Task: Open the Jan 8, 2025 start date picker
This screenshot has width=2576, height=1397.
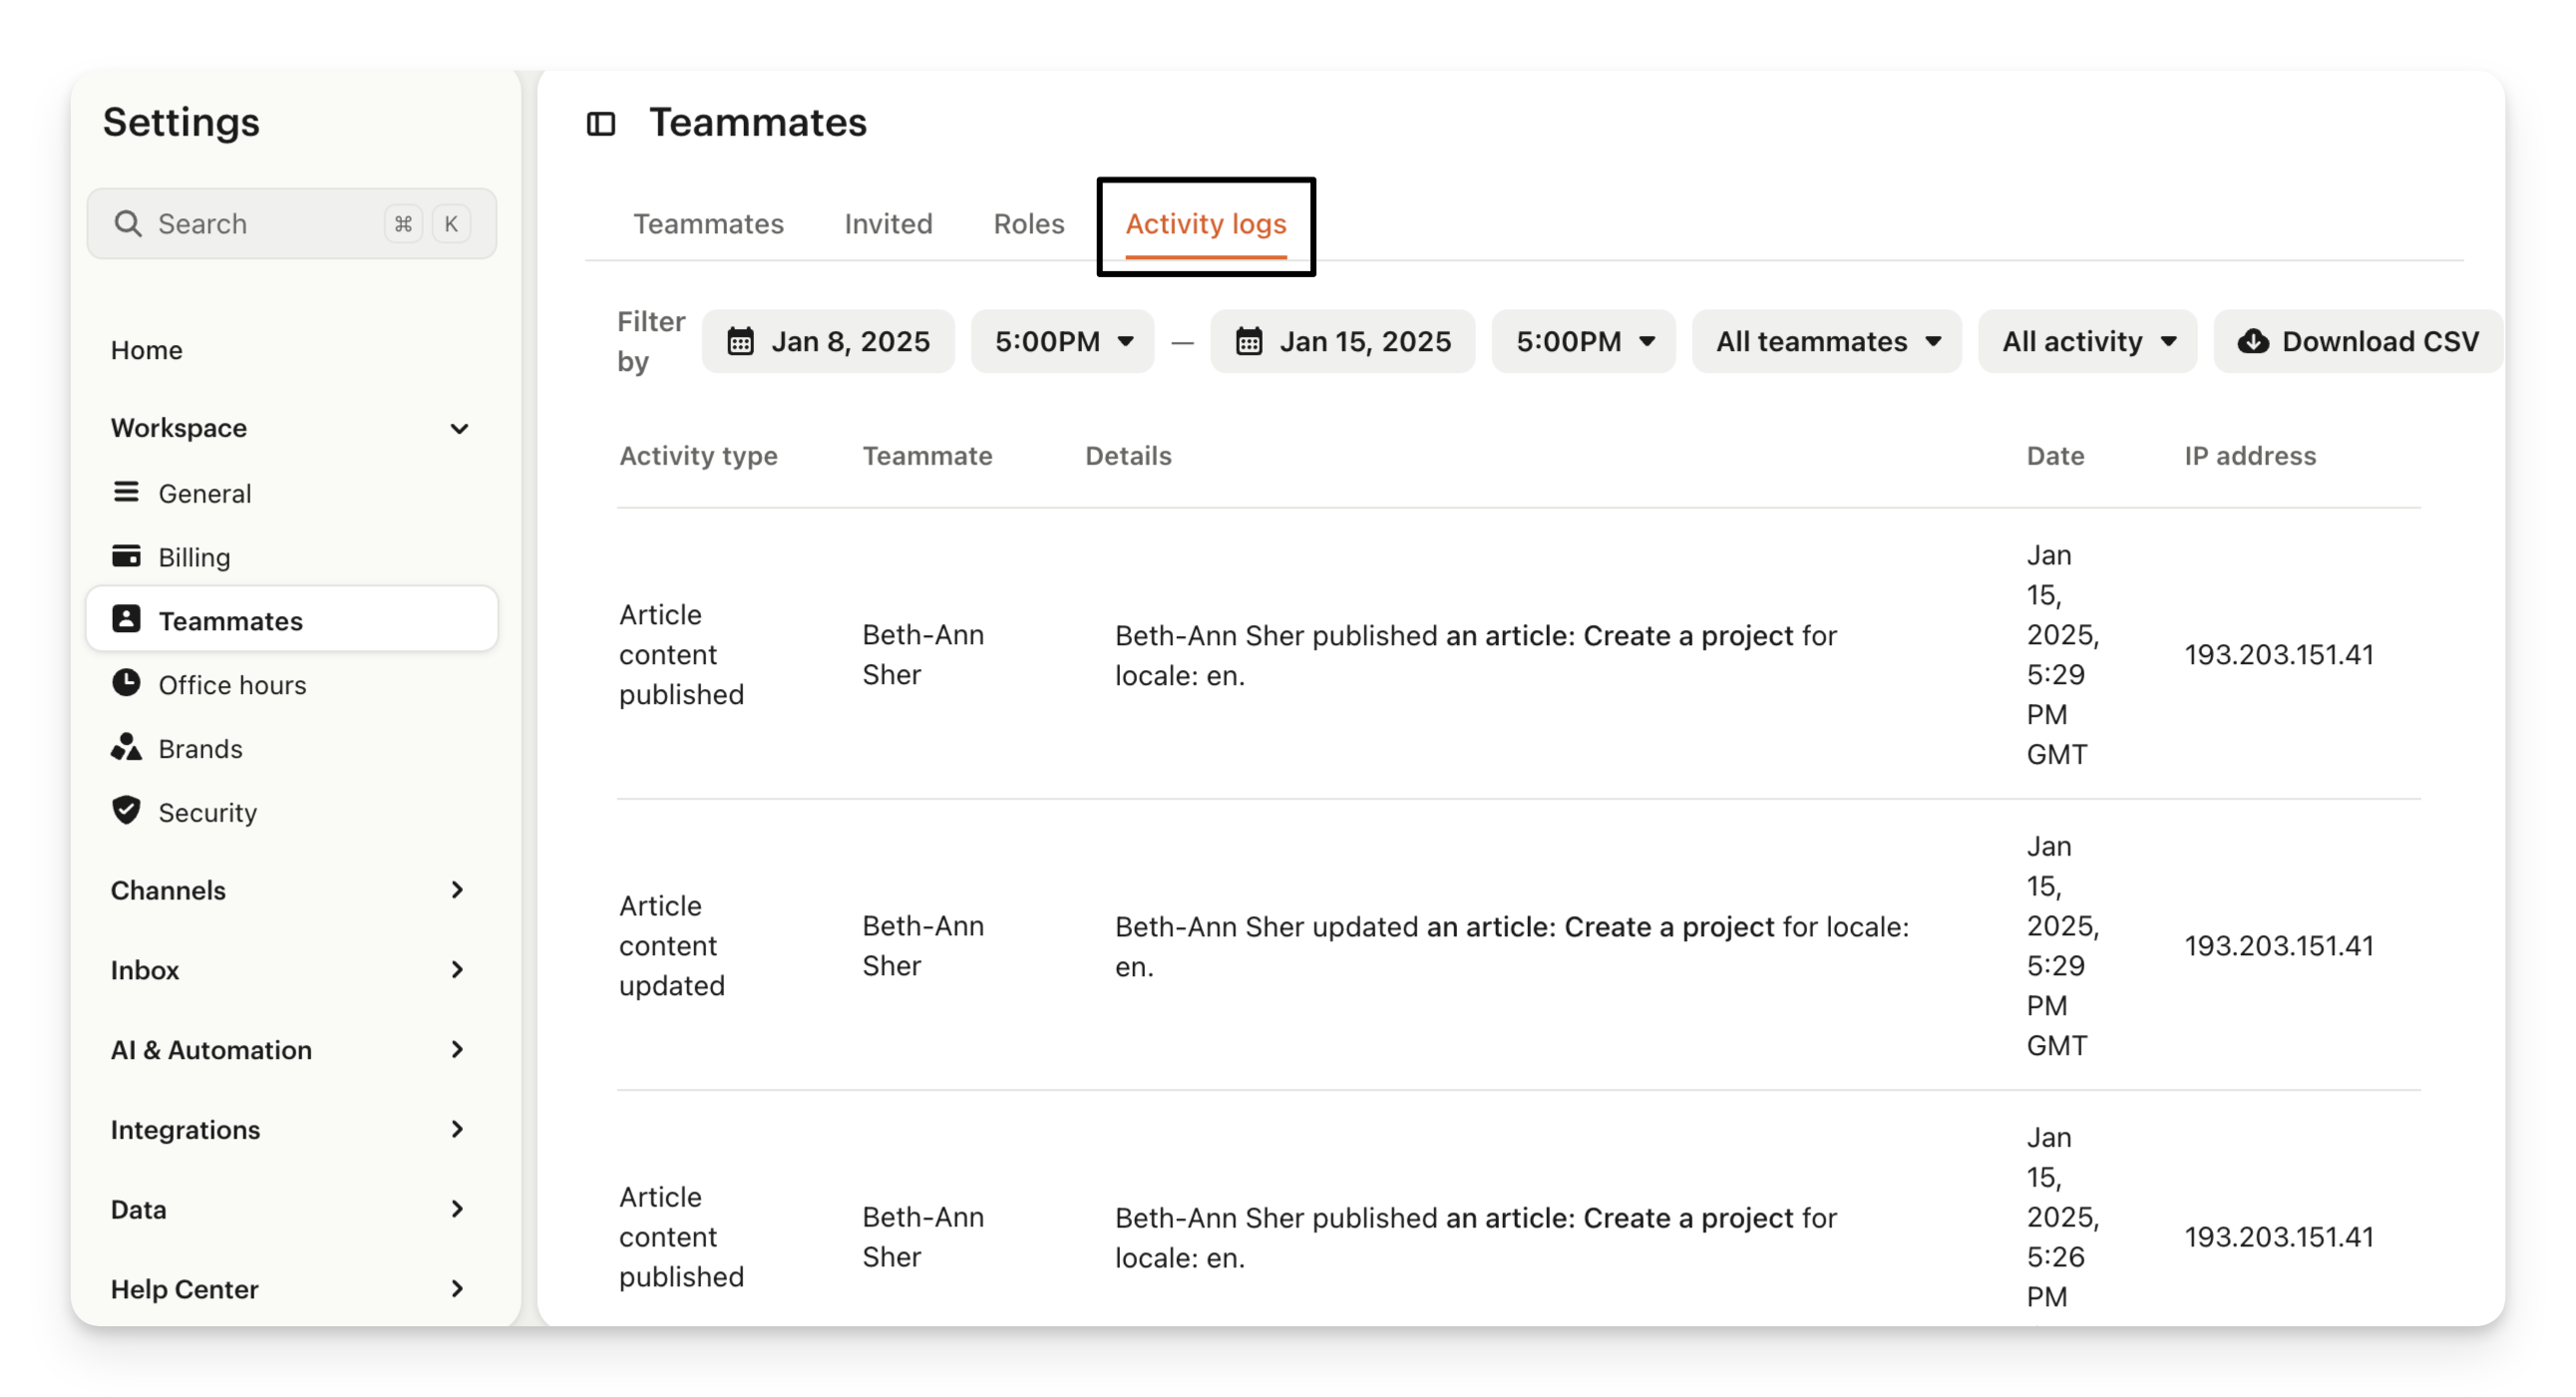Action: pyautogui.click(x=828, y=342)
